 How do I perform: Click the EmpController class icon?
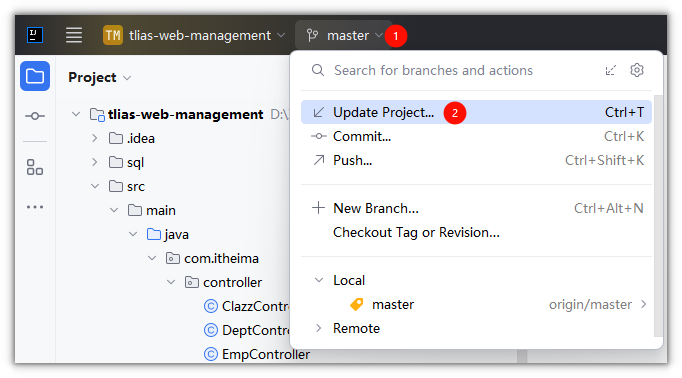[211, 354]
